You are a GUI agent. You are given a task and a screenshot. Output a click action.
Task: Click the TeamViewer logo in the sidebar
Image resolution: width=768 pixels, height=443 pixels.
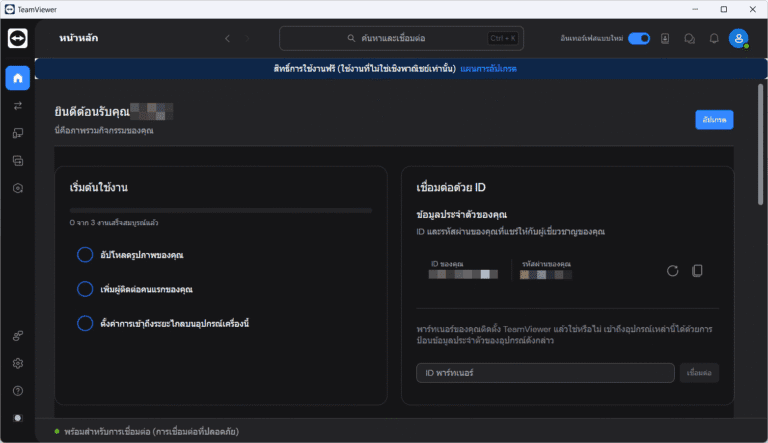coord(18,38)
